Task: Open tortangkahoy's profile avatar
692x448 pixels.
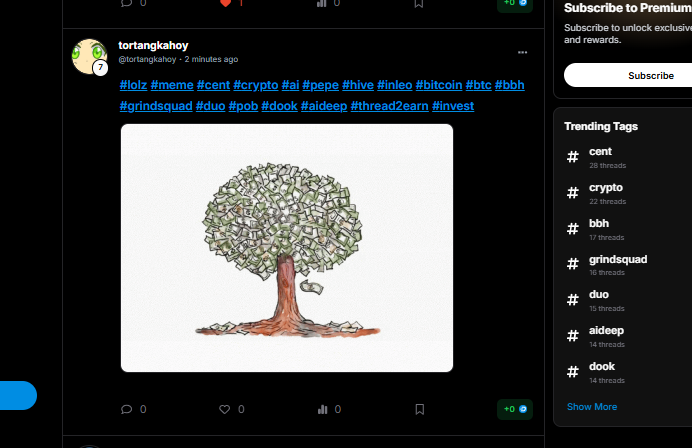Action: pyautogui.click(x=90, y=56)
